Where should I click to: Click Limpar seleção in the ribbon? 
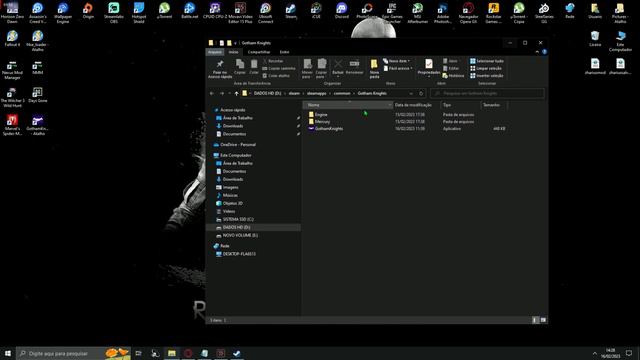click(486, 69)
